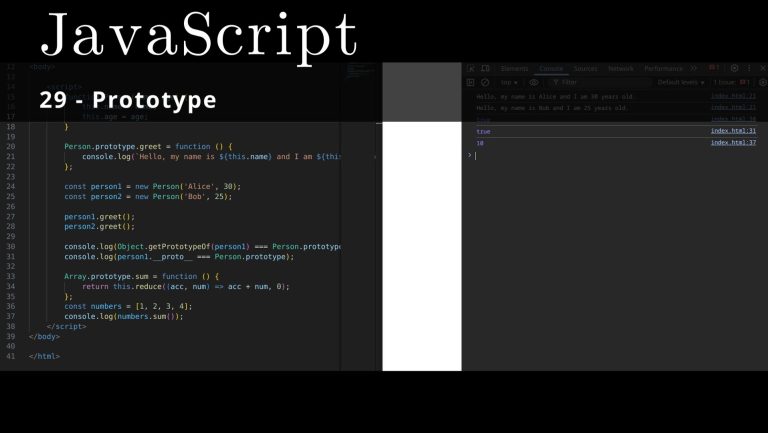The width and height of the screenshot is (768, 433).
Task: Click the line 'console.log(numbers.sum());'
Action: 123,316
